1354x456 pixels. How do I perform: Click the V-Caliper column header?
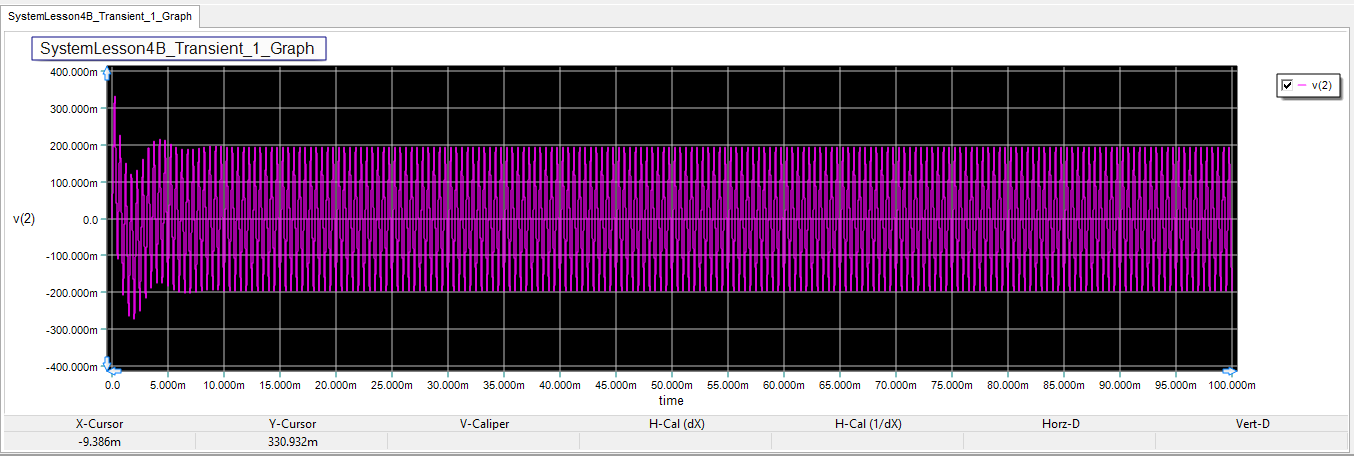coord(485,424)
